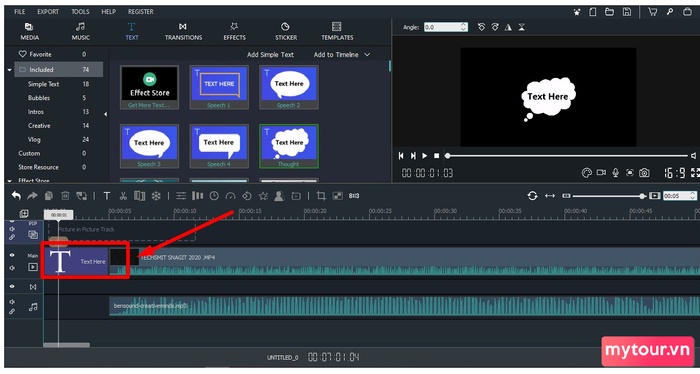Click the mosaic icon next to crop
Image resolution: width=700 pixels, height=374 pixels.
tap(338, 196)
